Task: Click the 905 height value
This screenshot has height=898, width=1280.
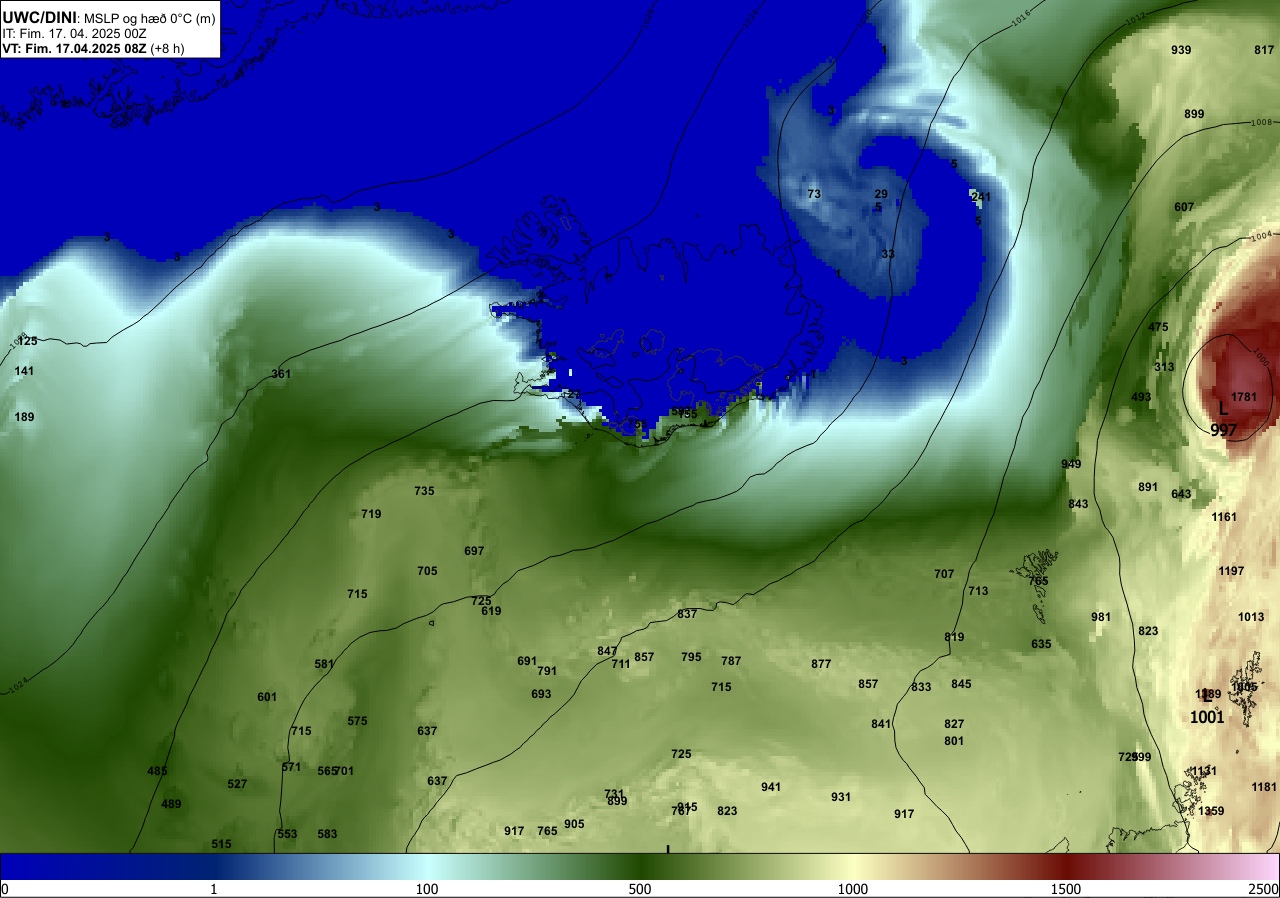Action: 574,824
